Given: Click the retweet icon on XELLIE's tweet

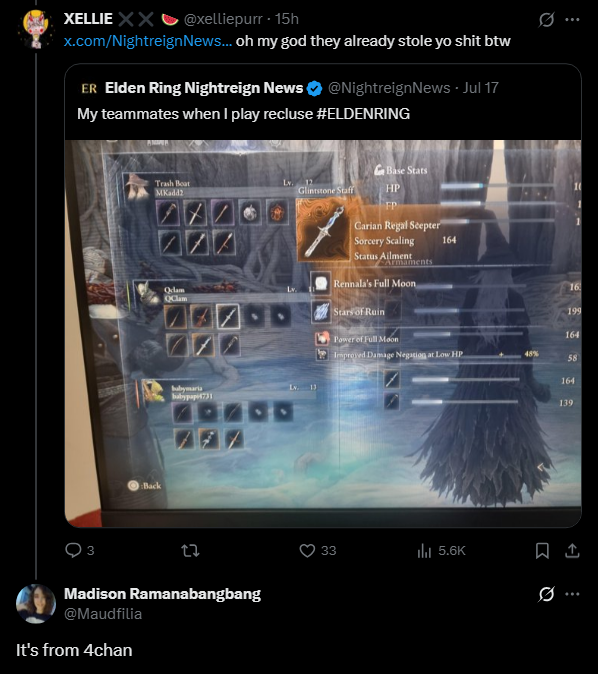Looking at the screenshot, I should 190,550.
